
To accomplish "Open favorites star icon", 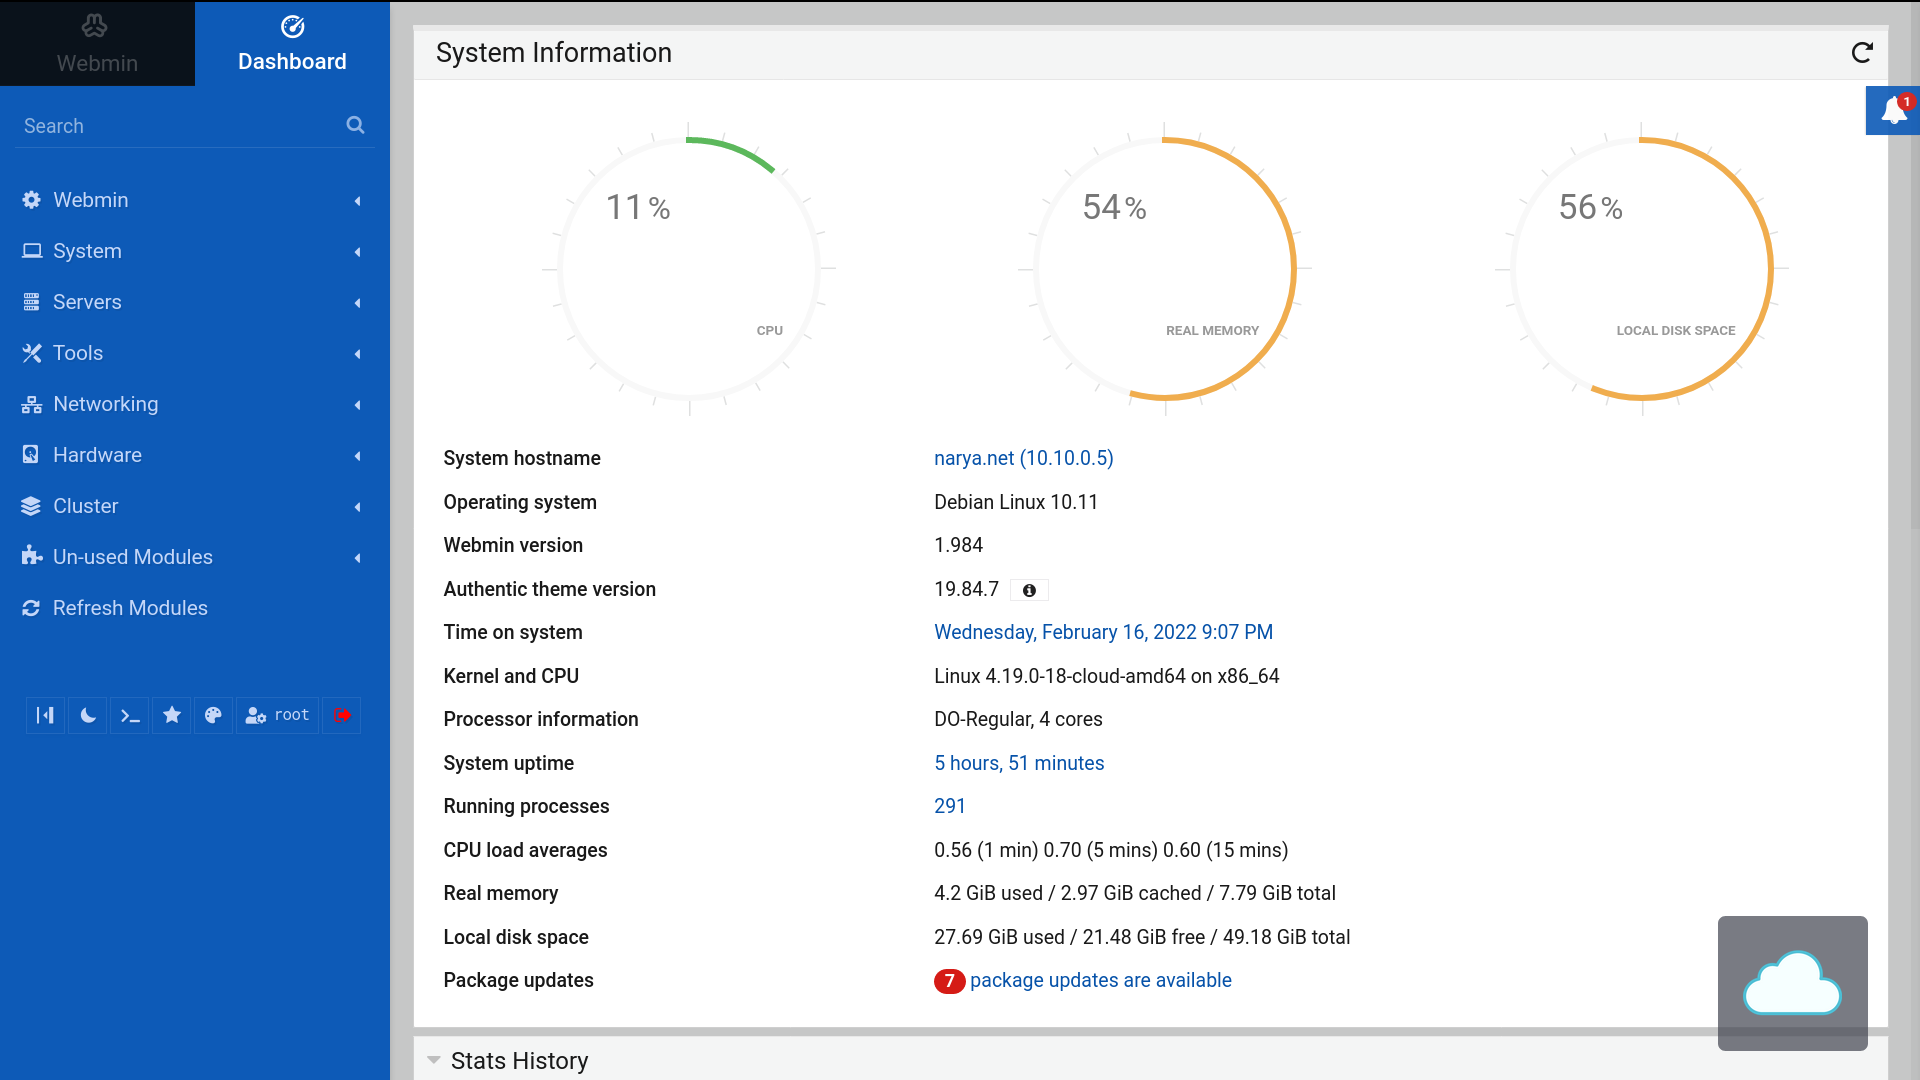I will [172, 715].
